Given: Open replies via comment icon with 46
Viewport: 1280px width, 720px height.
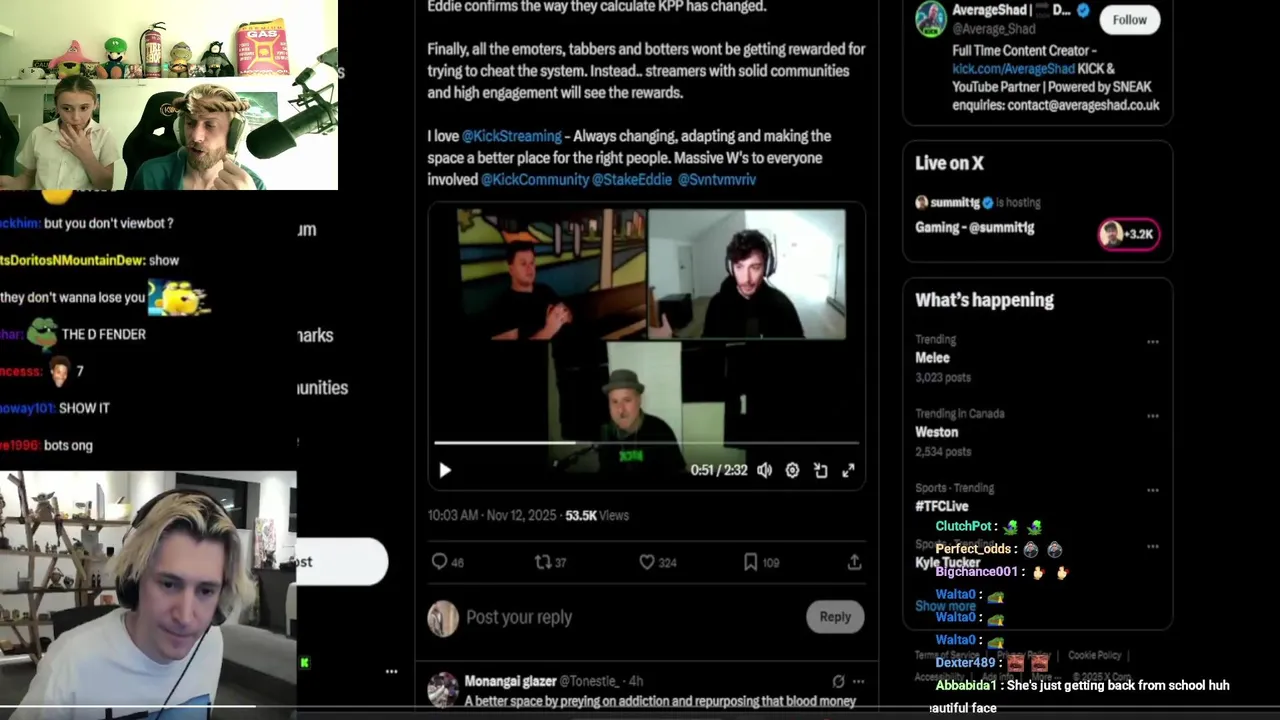Looking at the screenshot, I should pos(447,562).
